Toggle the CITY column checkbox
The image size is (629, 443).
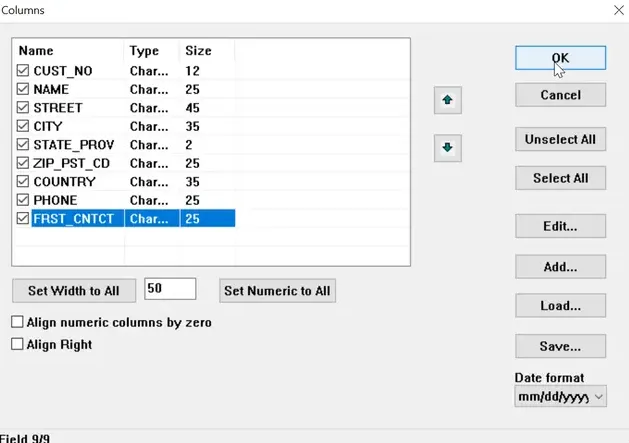point(23,126)
